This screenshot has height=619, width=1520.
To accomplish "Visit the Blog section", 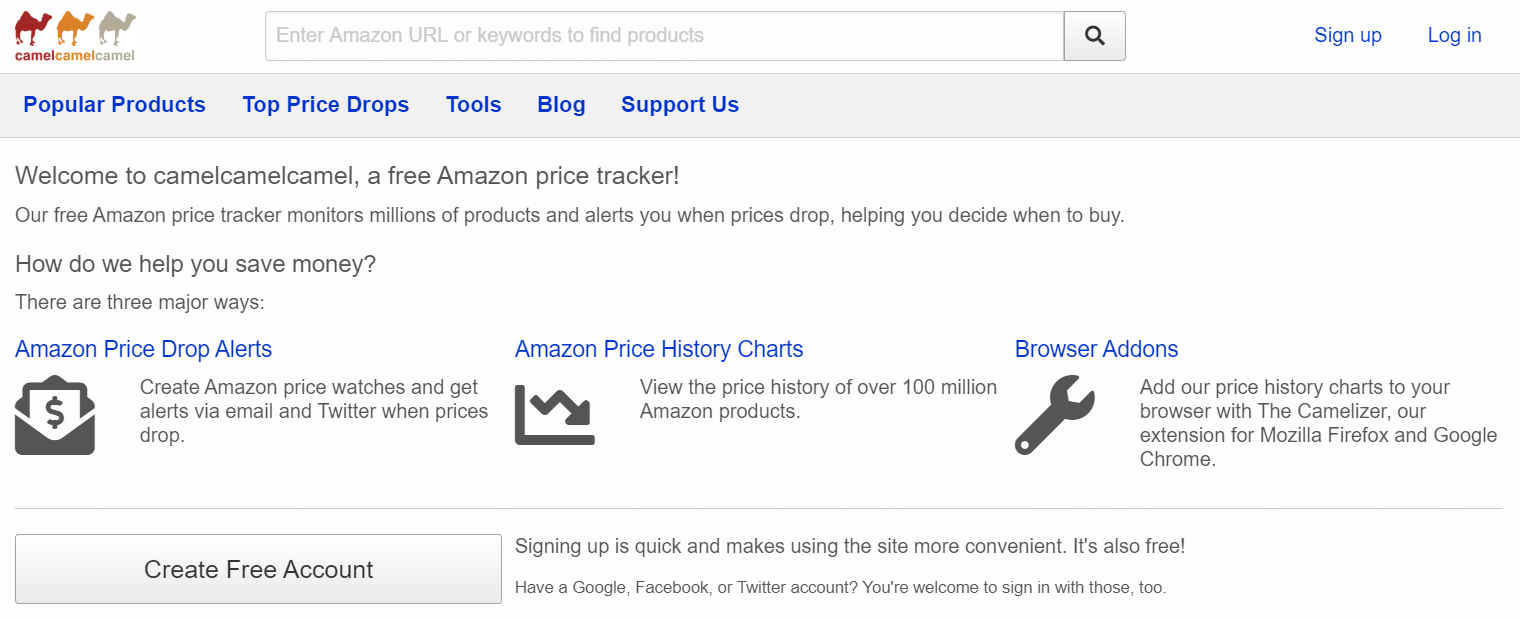I will (561, 104).
